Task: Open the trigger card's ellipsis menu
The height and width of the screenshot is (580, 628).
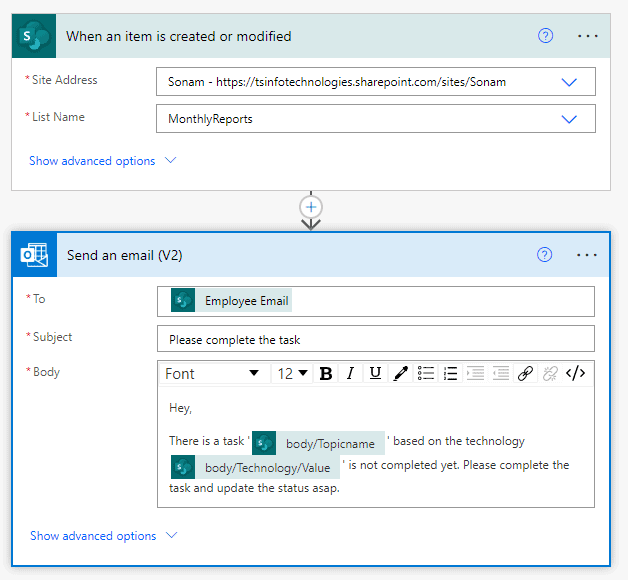Action: click(x=588, y=36)
